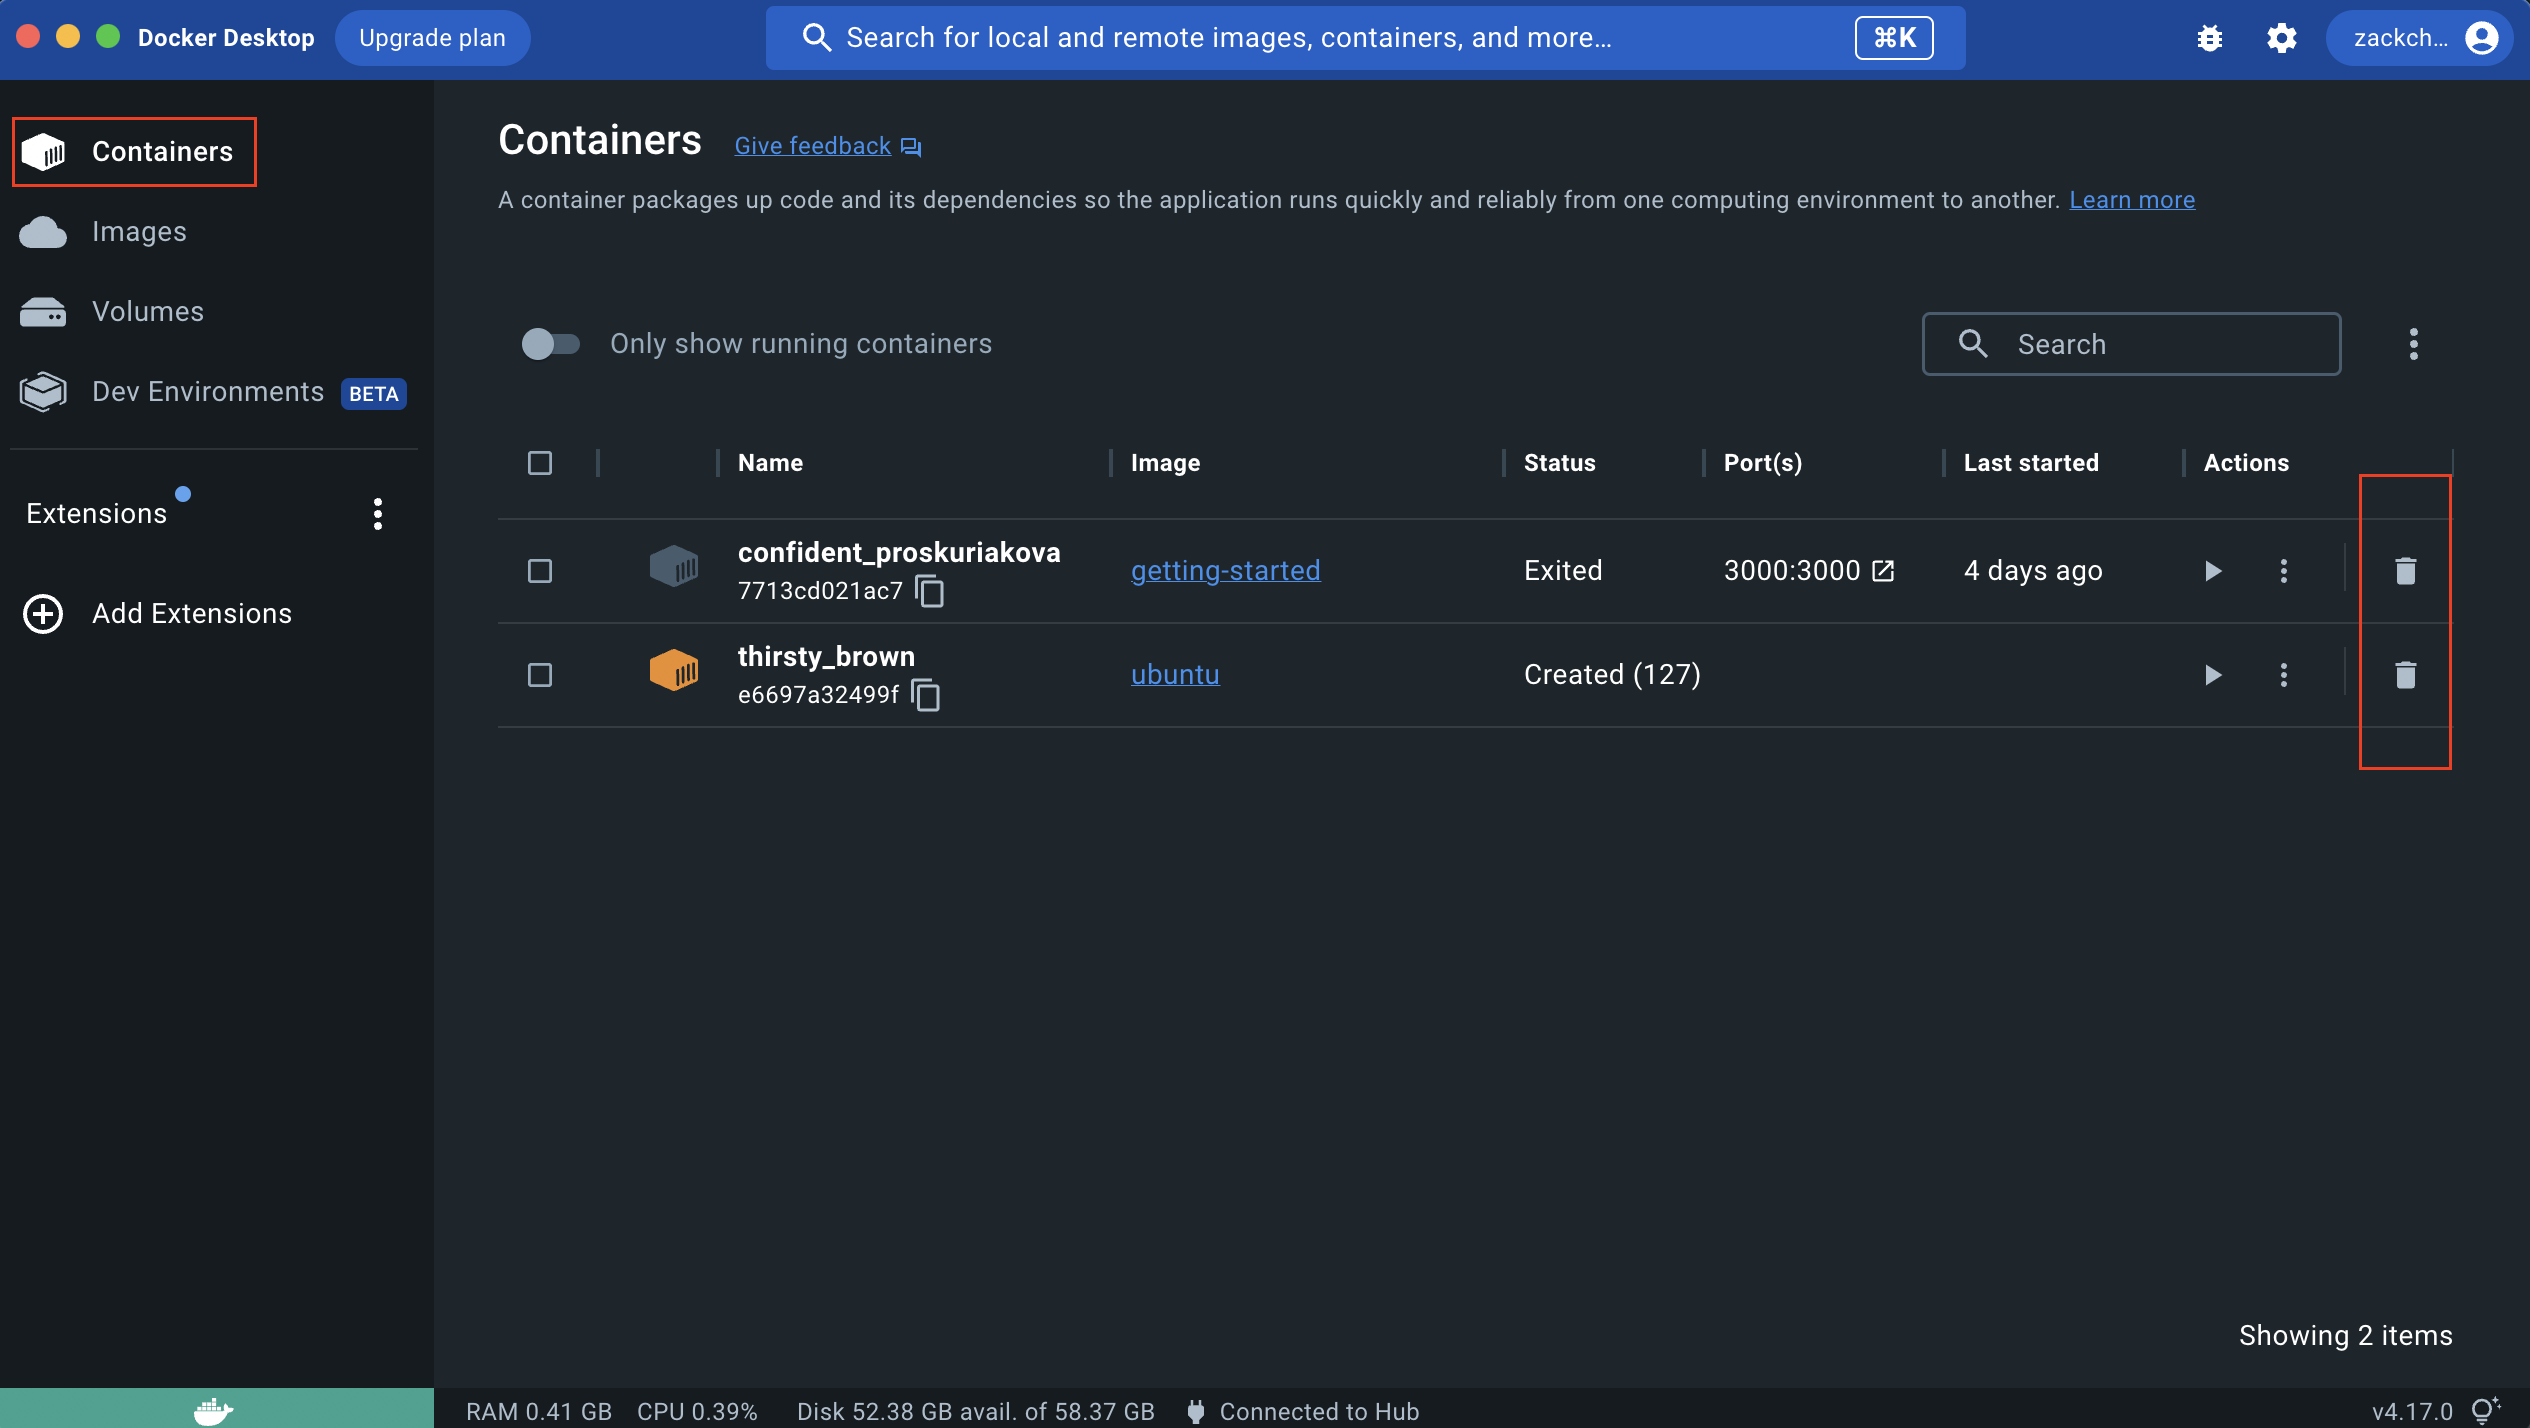The height and width of the screenshot is (1428, 2530).
Task: Click the Disk 52.38 GB avail status
Action: (x=975, y=1411)
